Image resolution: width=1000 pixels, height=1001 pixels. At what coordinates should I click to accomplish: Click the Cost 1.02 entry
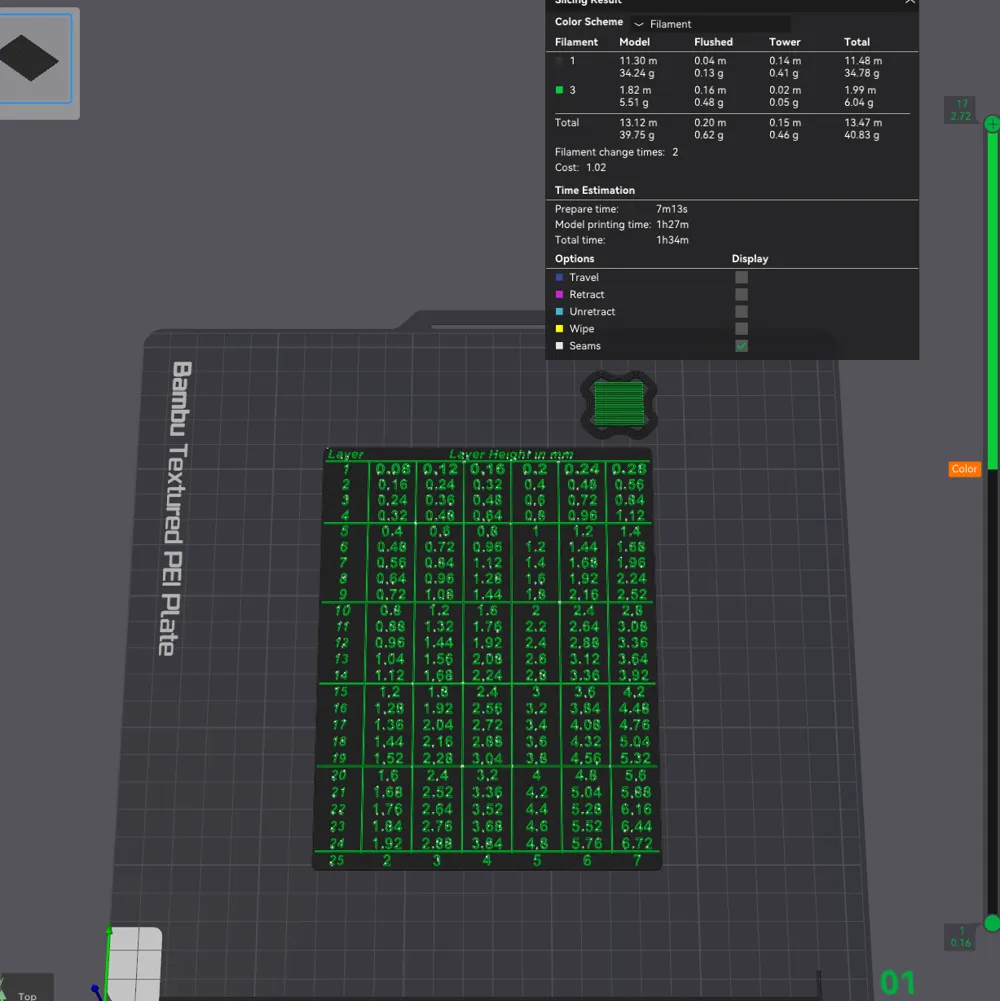580,168
